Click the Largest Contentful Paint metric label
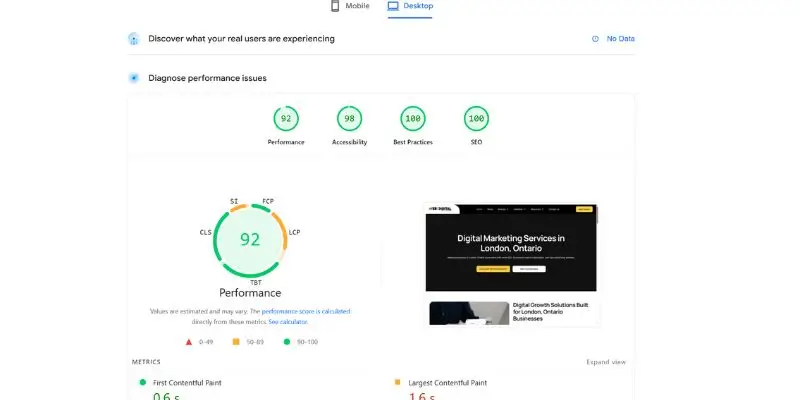Screen dimensions: 800x400 (x=447, y=383)
